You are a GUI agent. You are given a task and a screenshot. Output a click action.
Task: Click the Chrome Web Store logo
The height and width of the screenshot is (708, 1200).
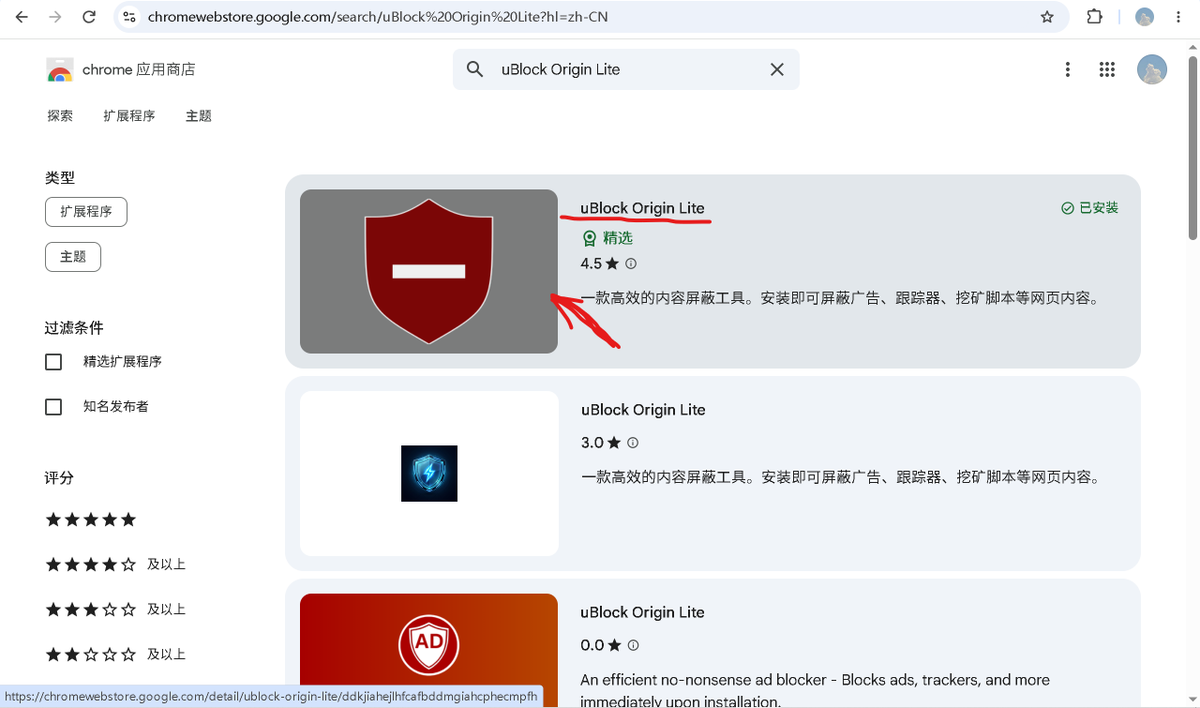coord(60,70)
